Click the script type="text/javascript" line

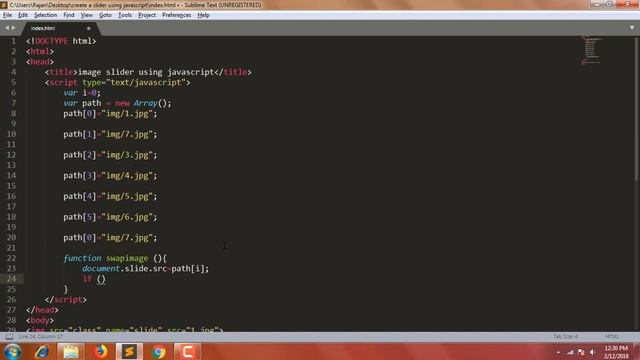click(118, 82)
